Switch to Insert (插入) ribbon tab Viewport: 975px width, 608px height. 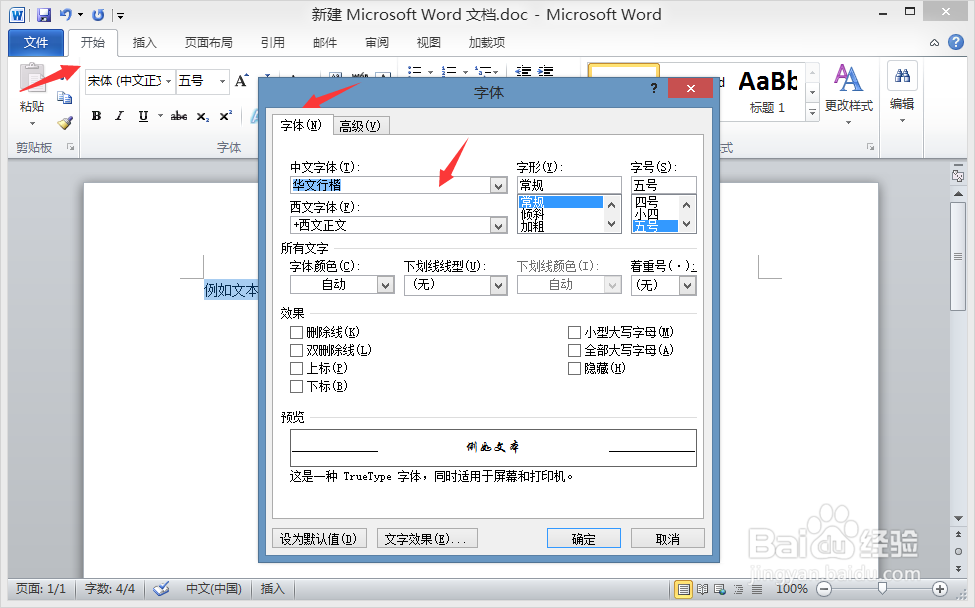point(144,42)
